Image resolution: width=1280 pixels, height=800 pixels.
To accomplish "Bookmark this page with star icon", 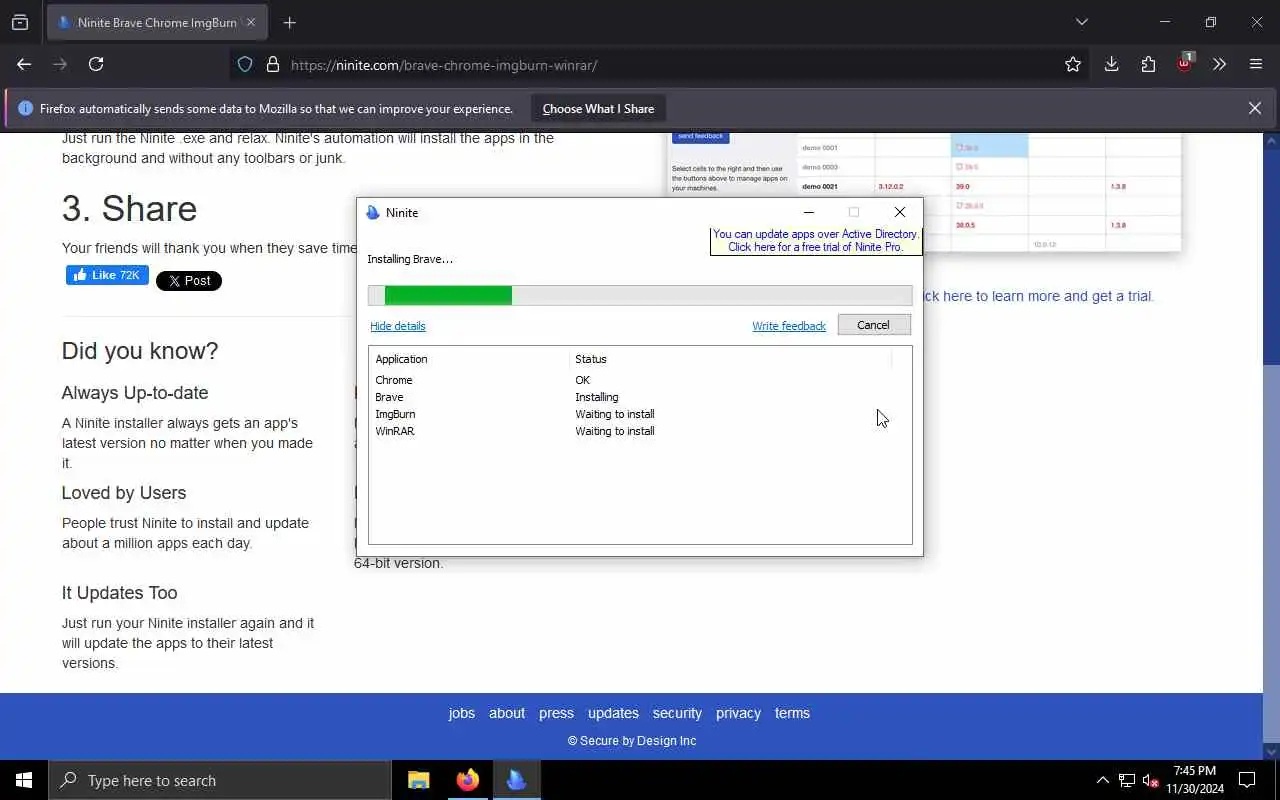I will (x=1073, y=64).
